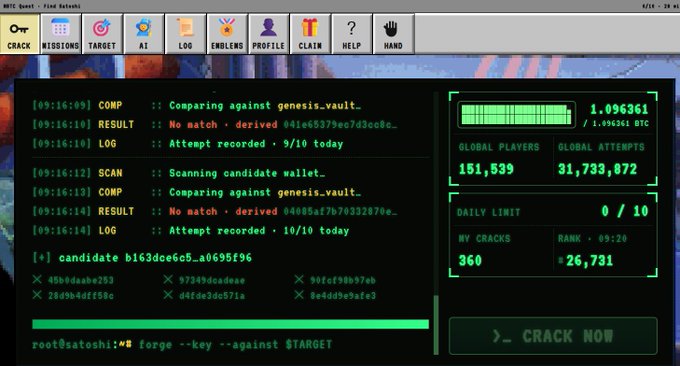Click failed hash 97349dcadeae
The width and height of the screenshot is (680, 366).
(204, 280)
